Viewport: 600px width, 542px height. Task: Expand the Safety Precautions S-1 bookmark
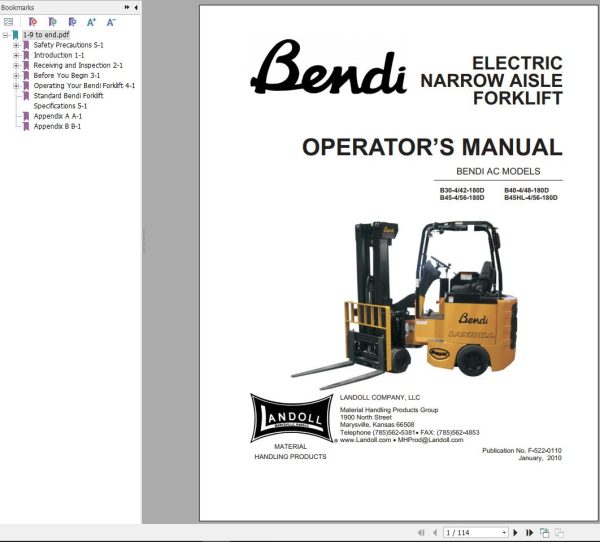(16, 45)
